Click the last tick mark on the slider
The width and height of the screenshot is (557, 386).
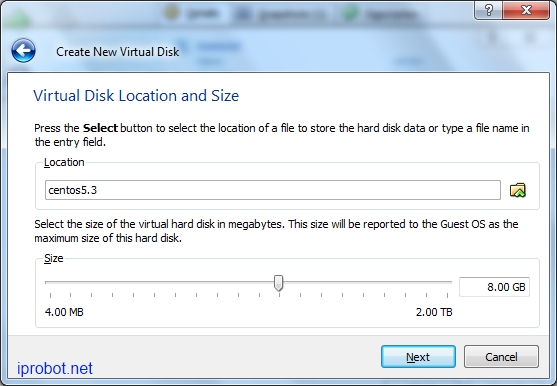[448, 295]
